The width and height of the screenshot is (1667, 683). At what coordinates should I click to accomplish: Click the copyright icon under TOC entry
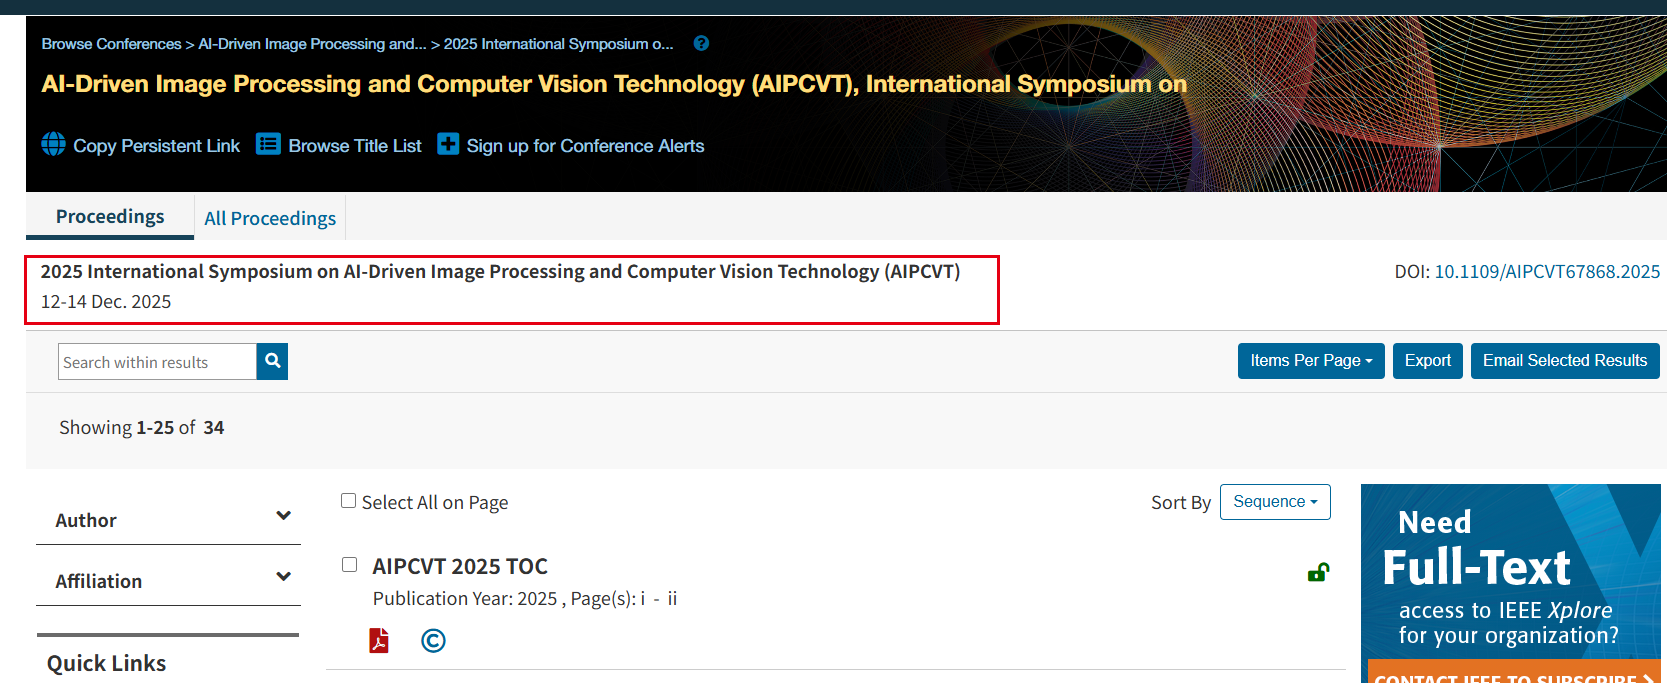[433, 640]
